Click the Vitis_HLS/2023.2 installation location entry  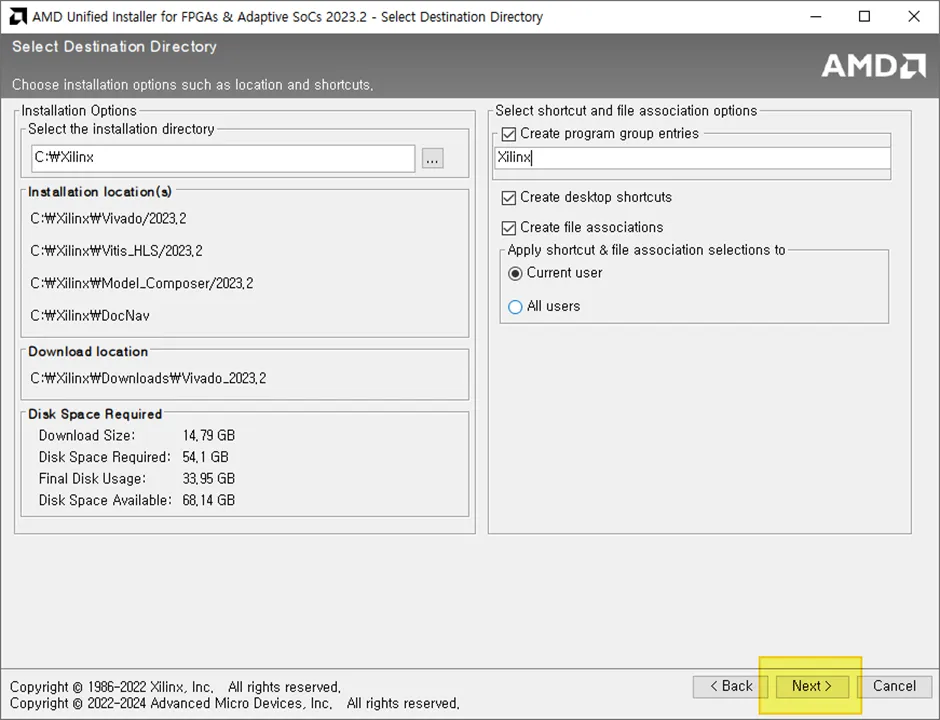(x=116, y=251)
